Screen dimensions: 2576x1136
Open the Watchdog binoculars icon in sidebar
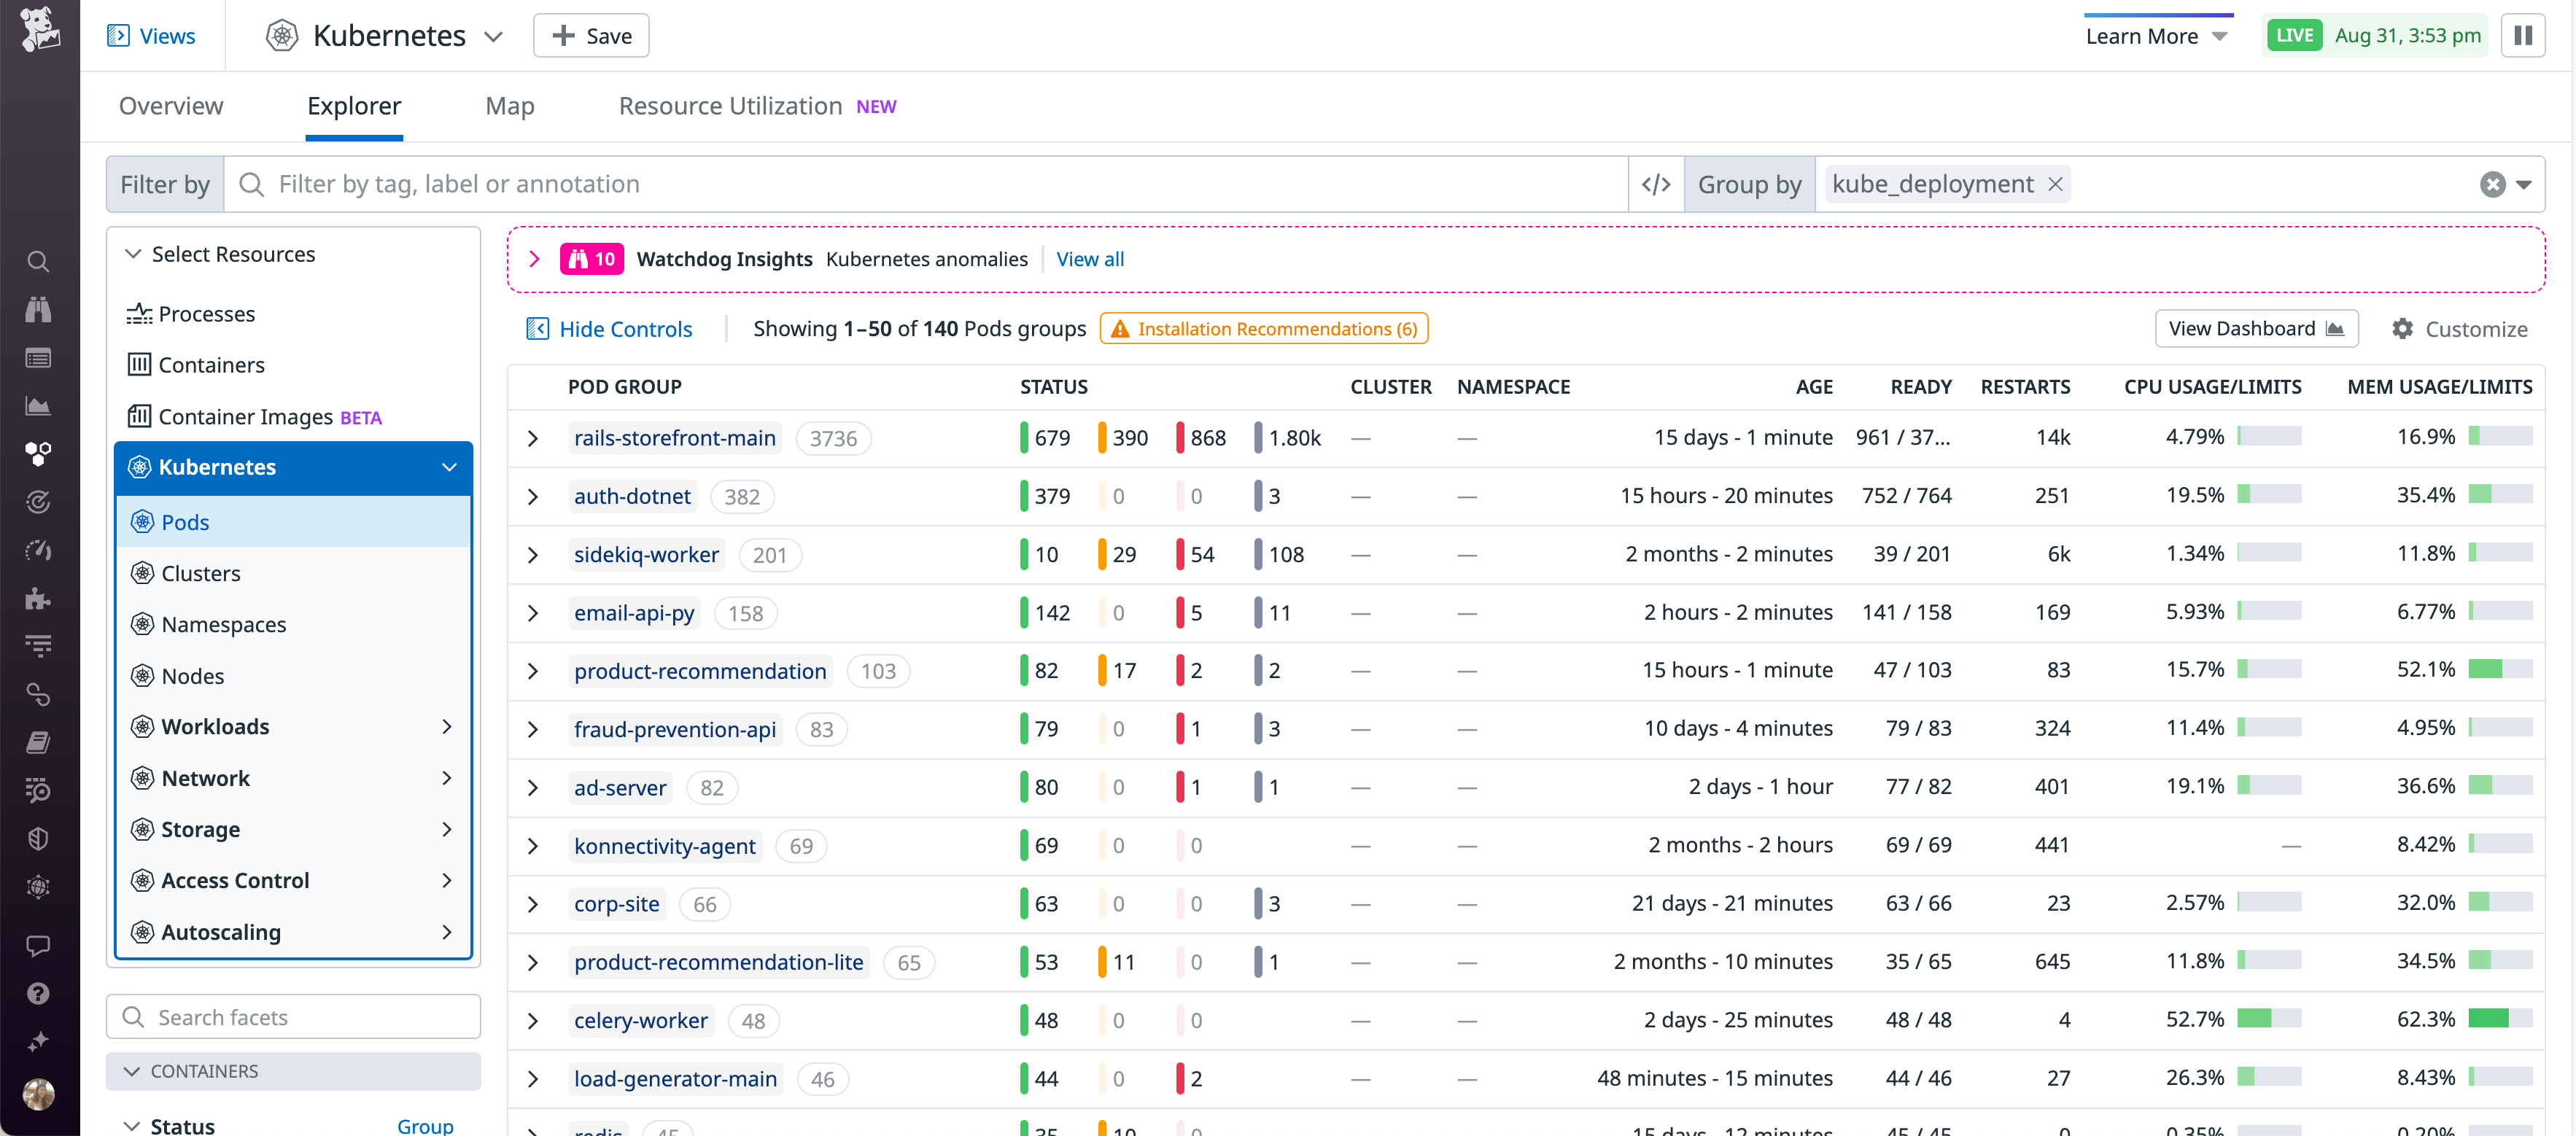38,309
